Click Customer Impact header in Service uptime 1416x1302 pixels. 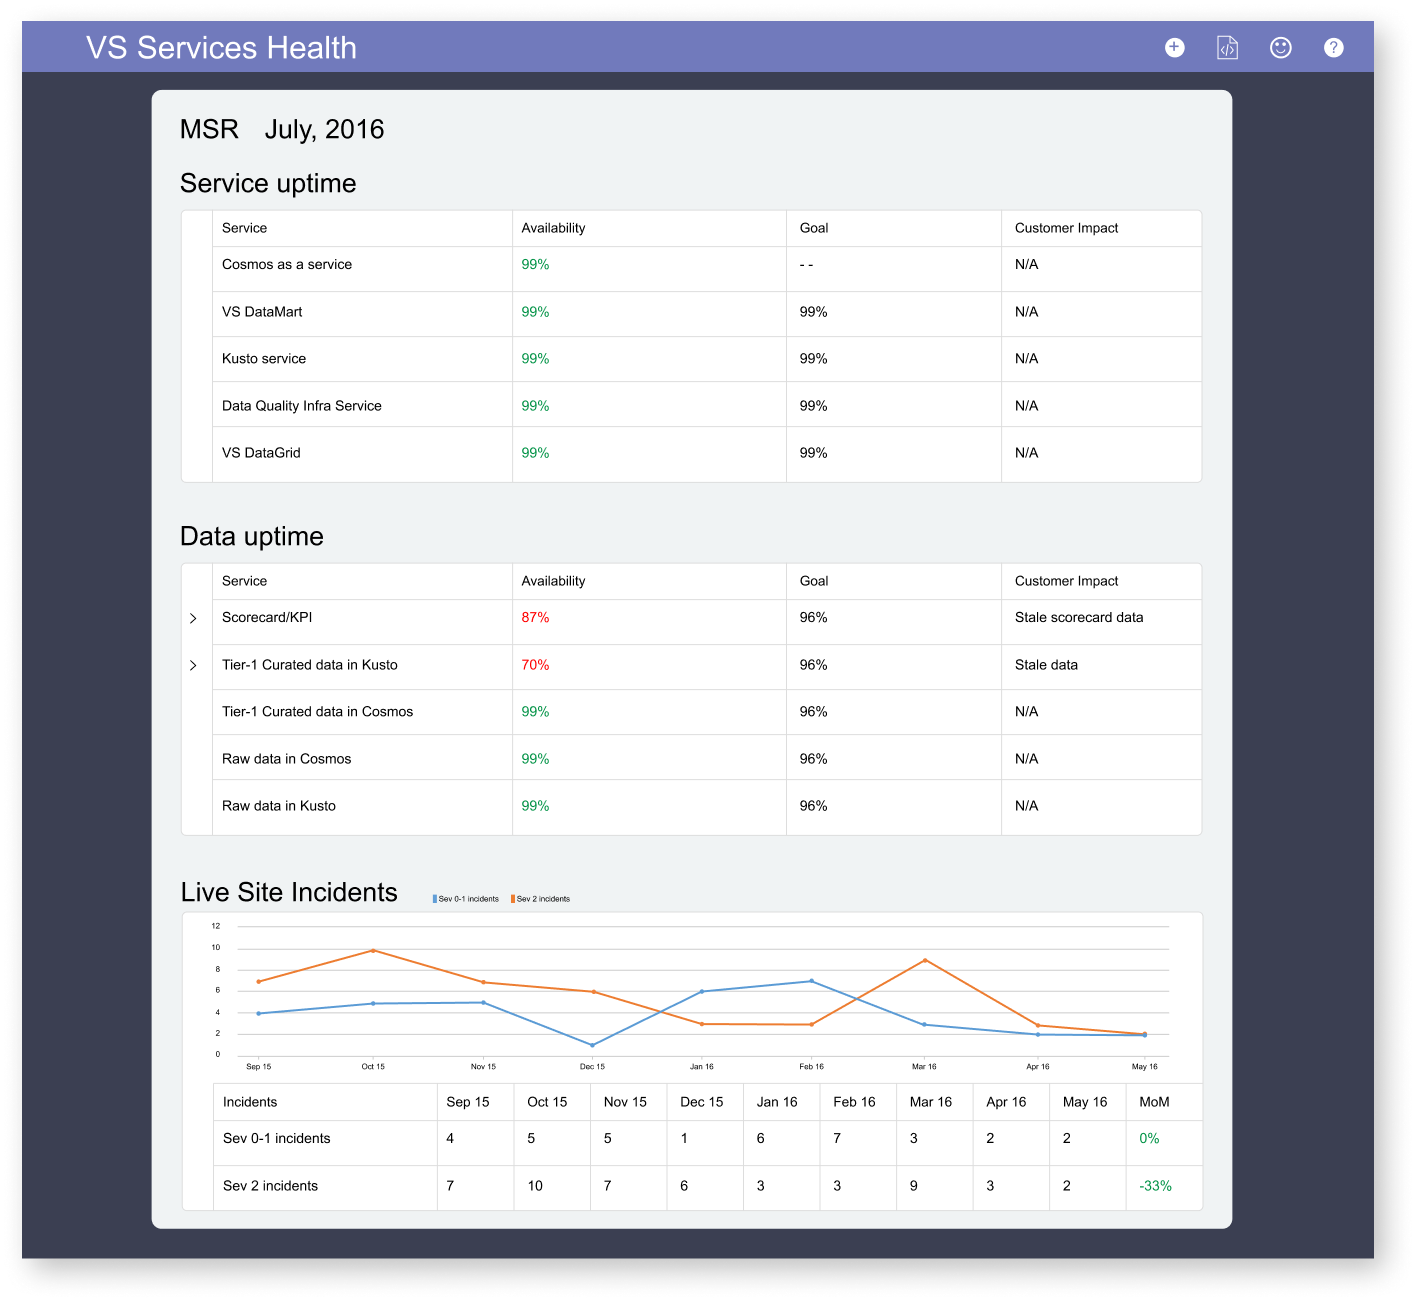click(1066, 228)
